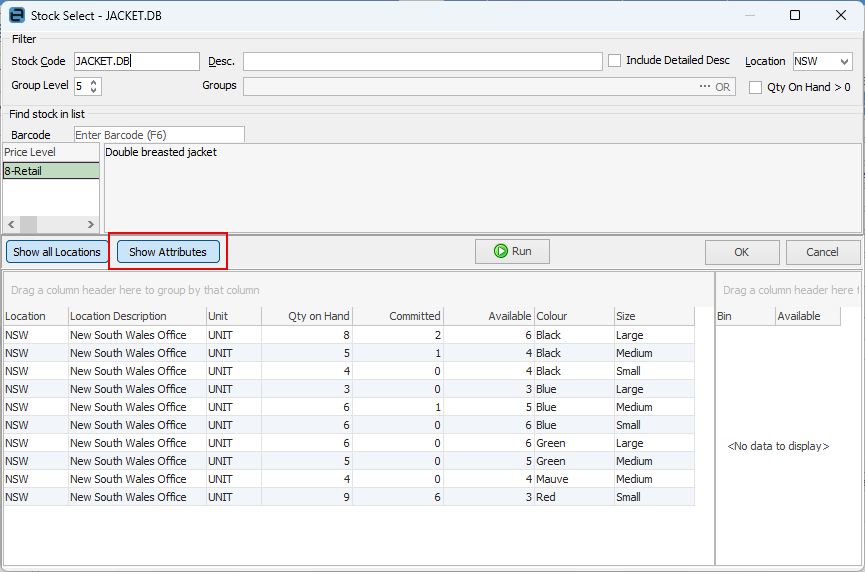Confirm selection with OK button
865x572 pixels.
click(742, 252)
